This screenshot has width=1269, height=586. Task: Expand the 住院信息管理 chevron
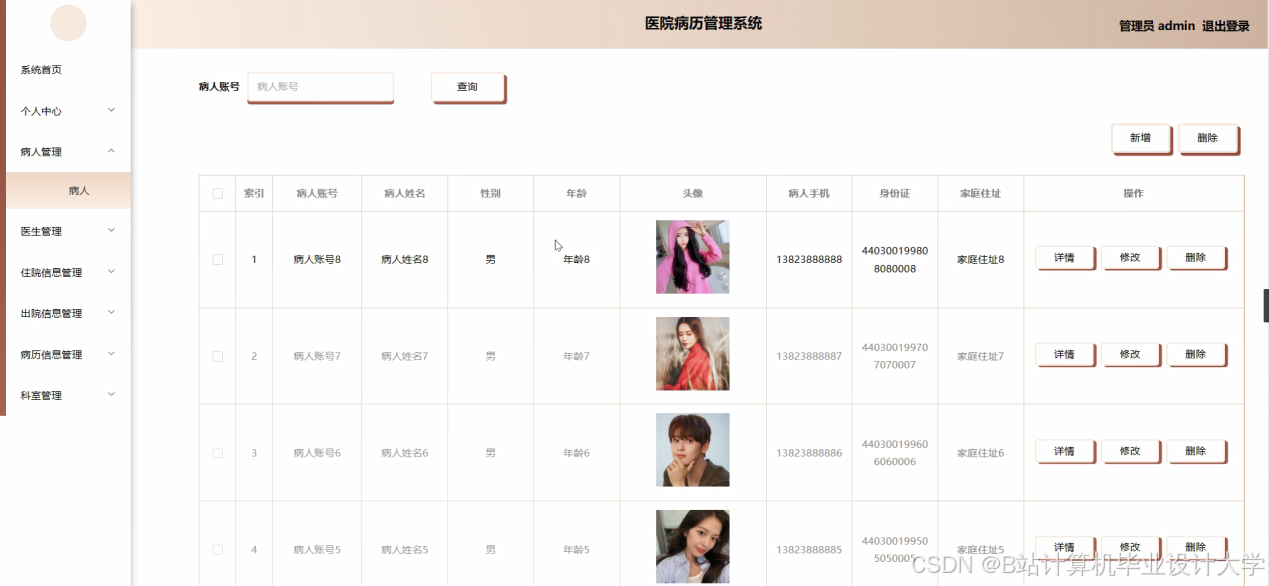pyautogui.click(x=111, y=271)
